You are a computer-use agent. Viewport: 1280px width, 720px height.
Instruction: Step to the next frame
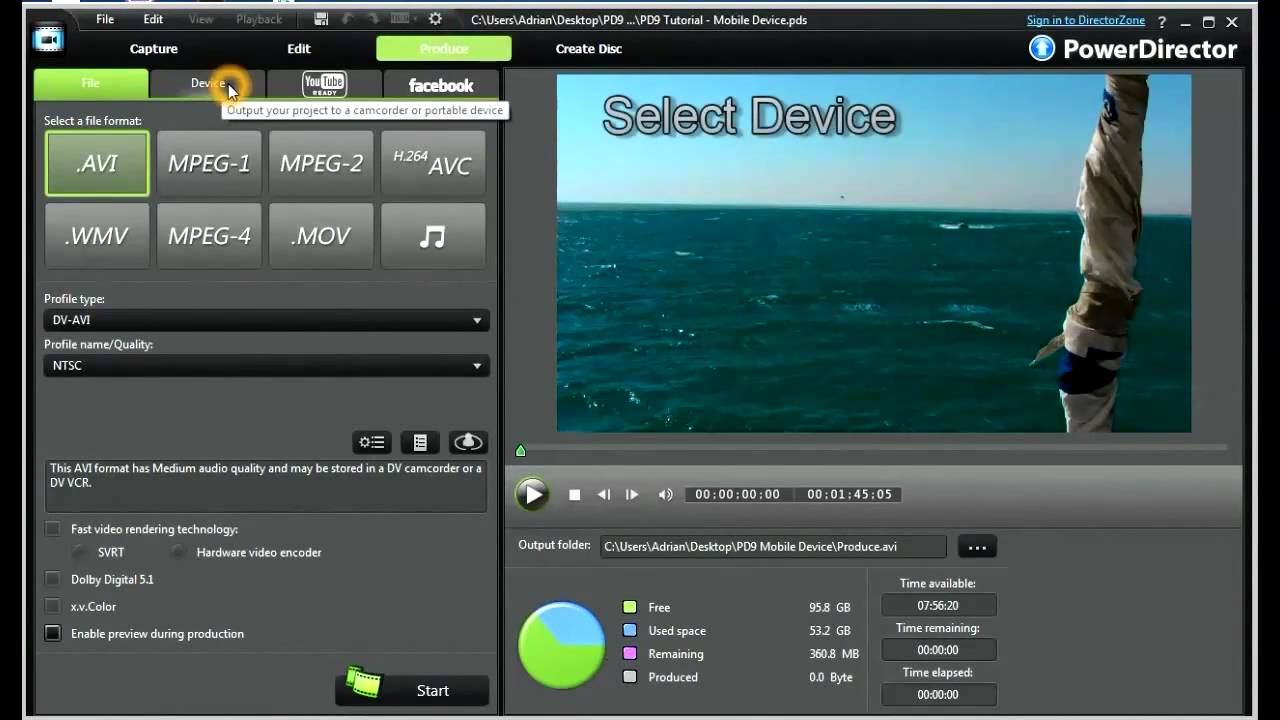coord(632,494)
